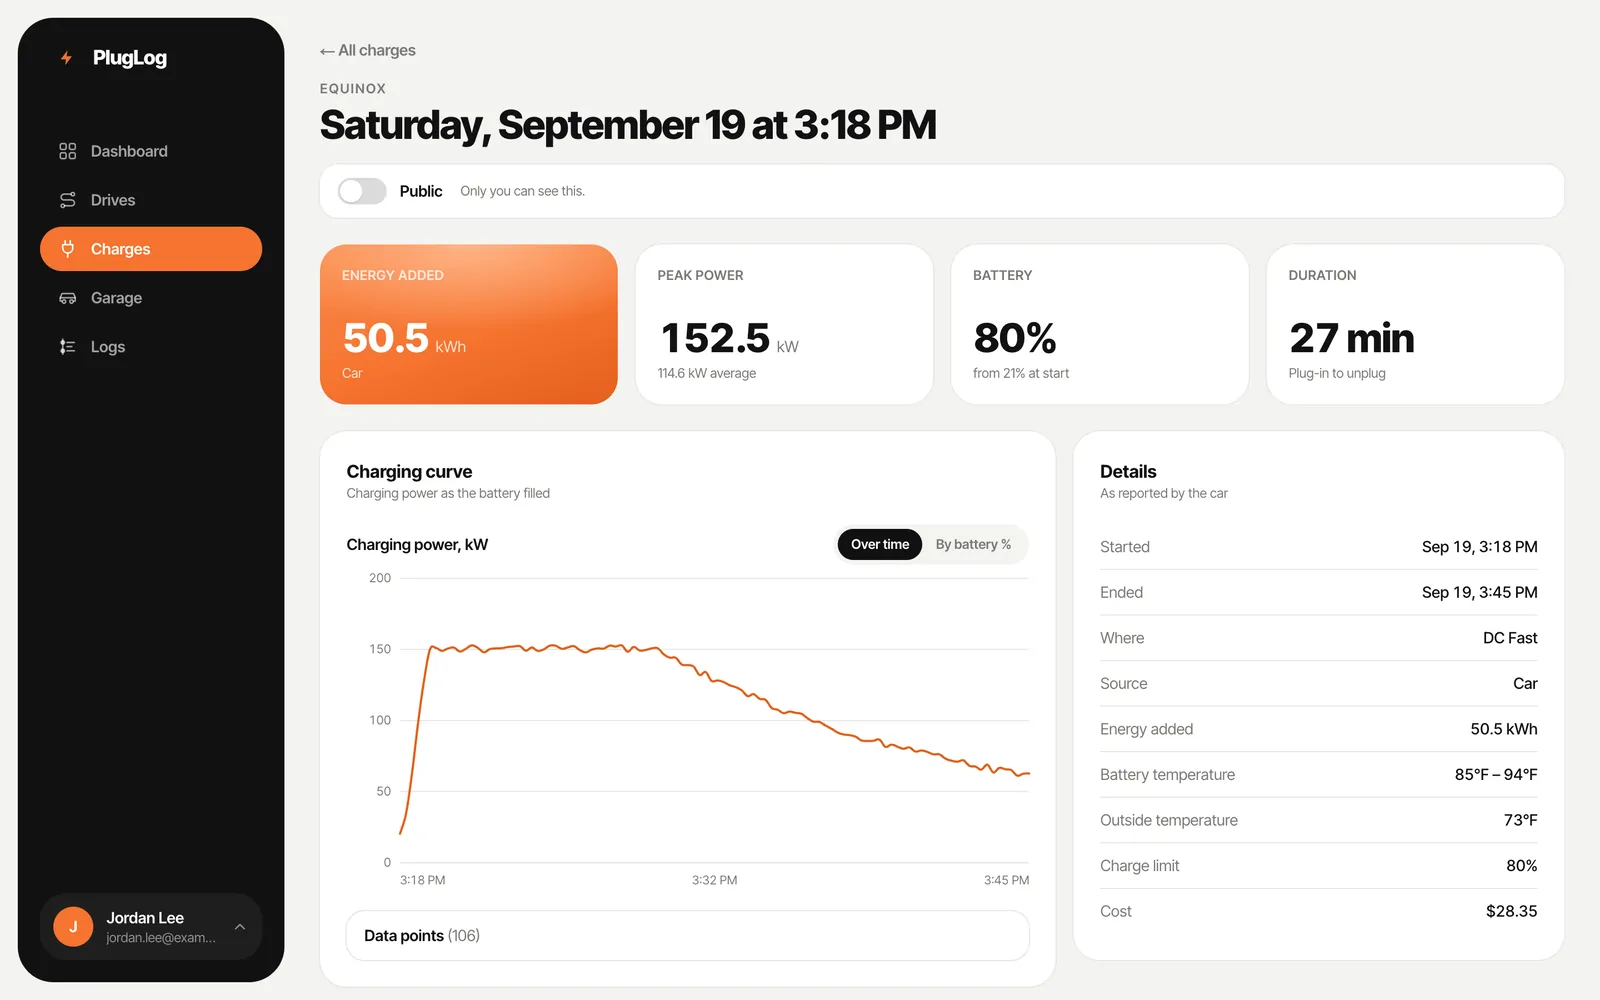Viewport: 1600px width, 1000px height.
Task: Click the Duration 27 min card
Action: click(x=1415, y=324)
